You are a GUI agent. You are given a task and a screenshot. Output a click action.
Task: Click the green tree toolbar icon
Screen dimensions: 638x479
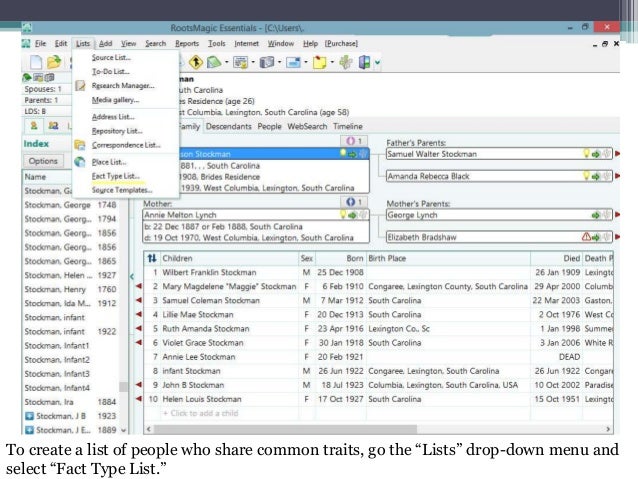[346, 62]
